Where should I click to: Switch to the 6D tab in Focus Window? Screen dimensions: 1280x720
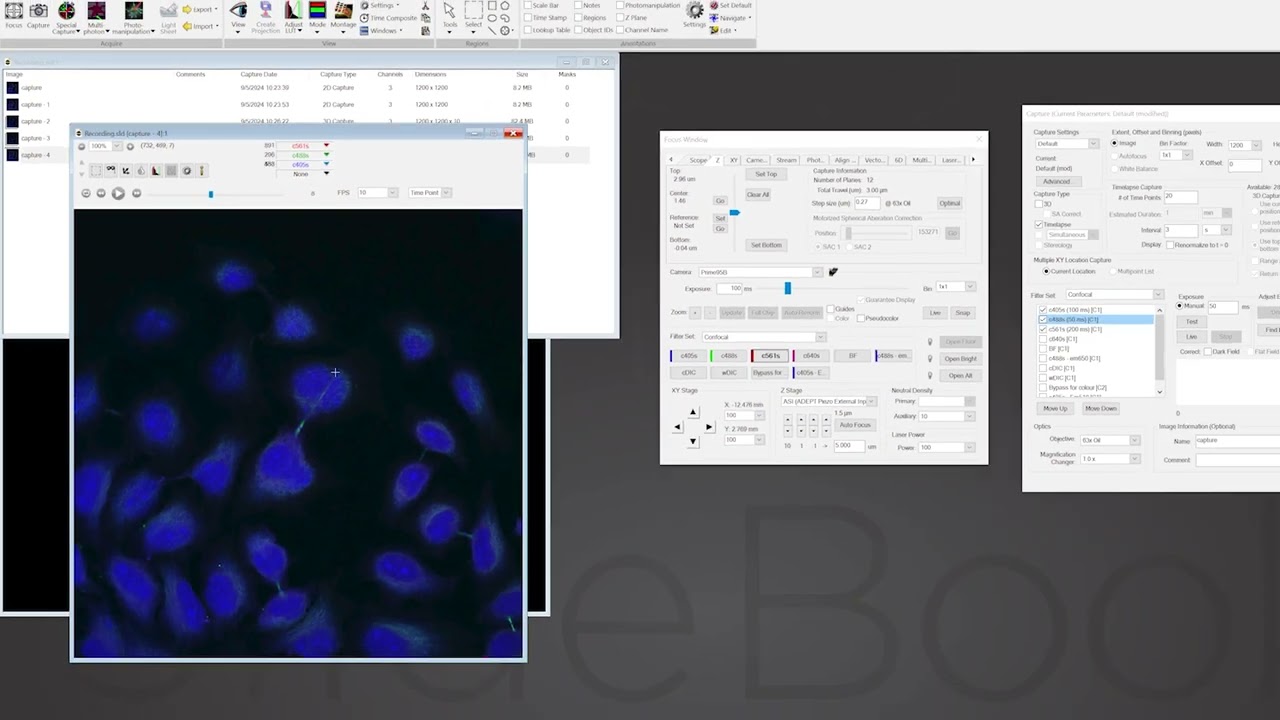click(x=898, y=160)
